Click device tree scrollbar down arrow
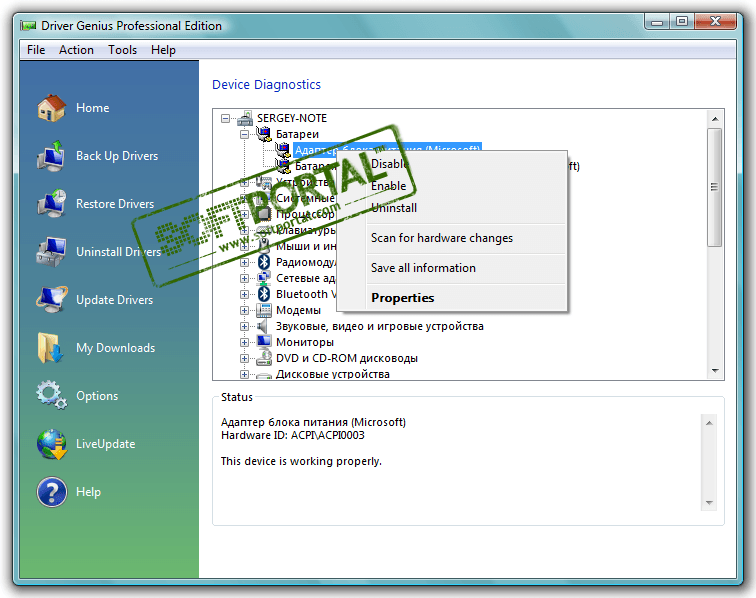The height and width of the screenshot is (598, 756). coord(715,370)
